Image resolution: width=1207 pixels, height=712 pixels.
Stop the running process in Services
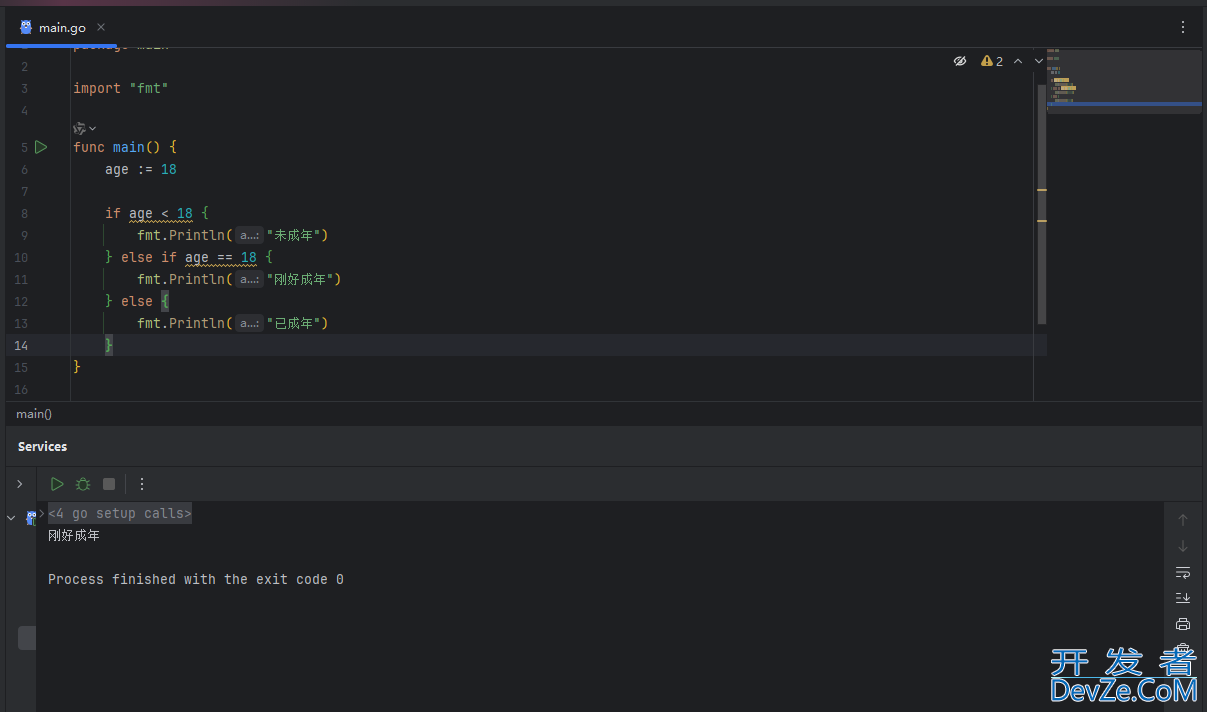[x=109, y=484]
